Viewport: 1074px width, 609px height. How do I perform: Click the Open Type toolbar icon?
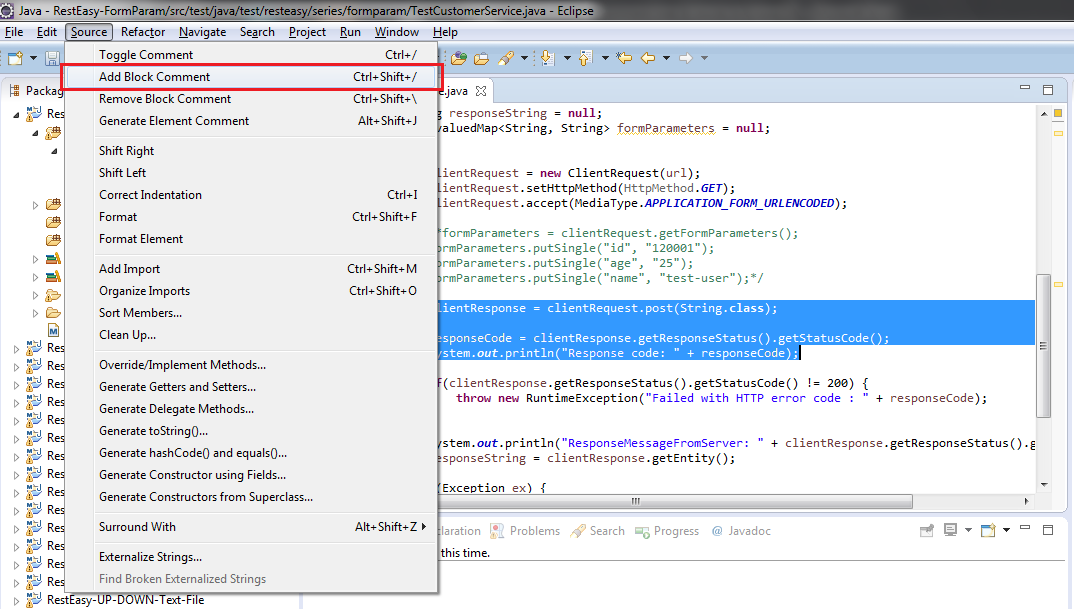[x=458, y=58]
